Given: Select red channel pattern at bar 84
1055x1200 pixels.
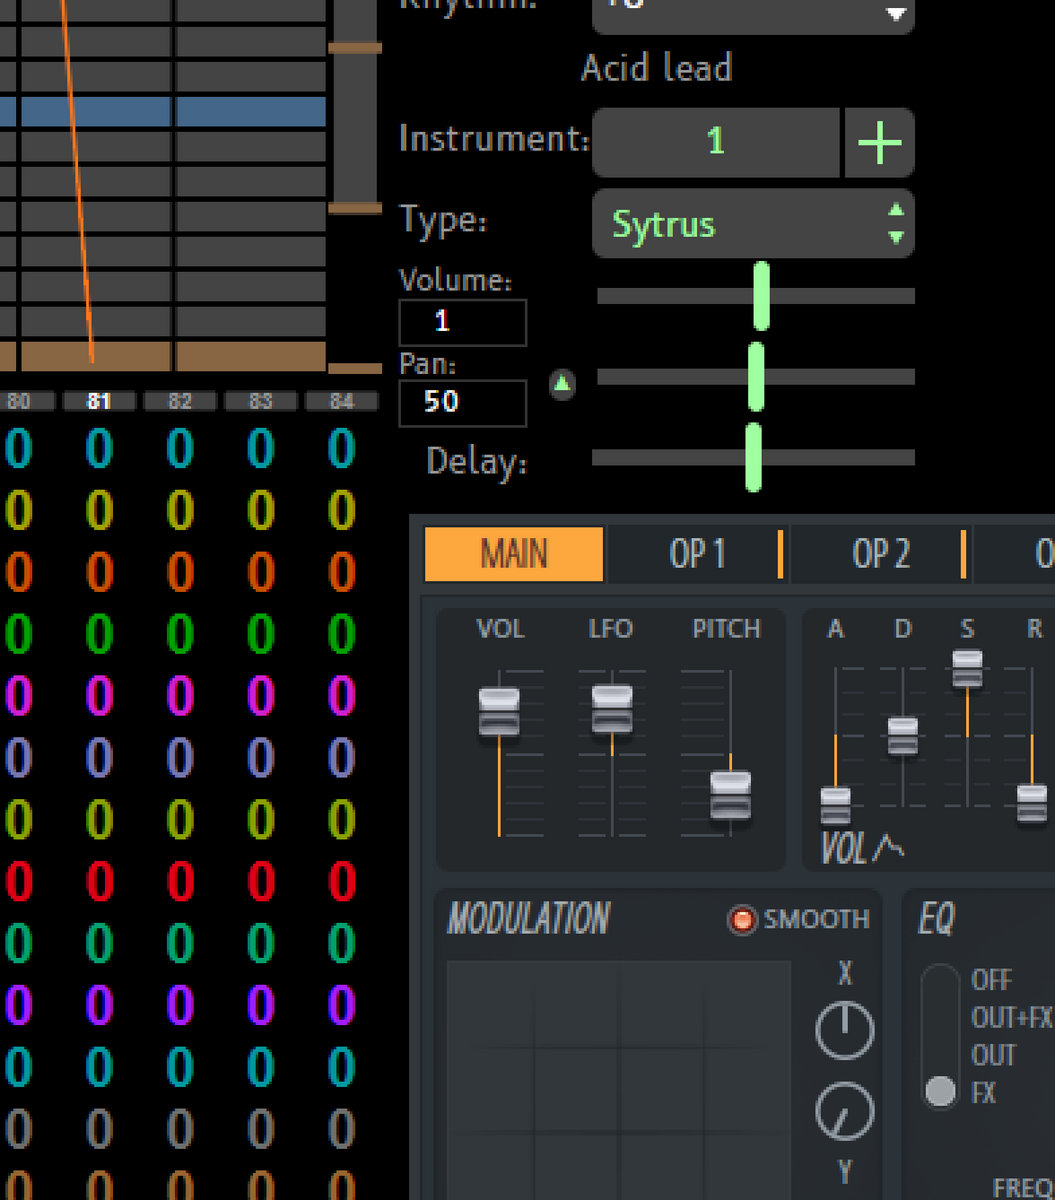Looking at the screenshot, I should click(x=342, y=882).
